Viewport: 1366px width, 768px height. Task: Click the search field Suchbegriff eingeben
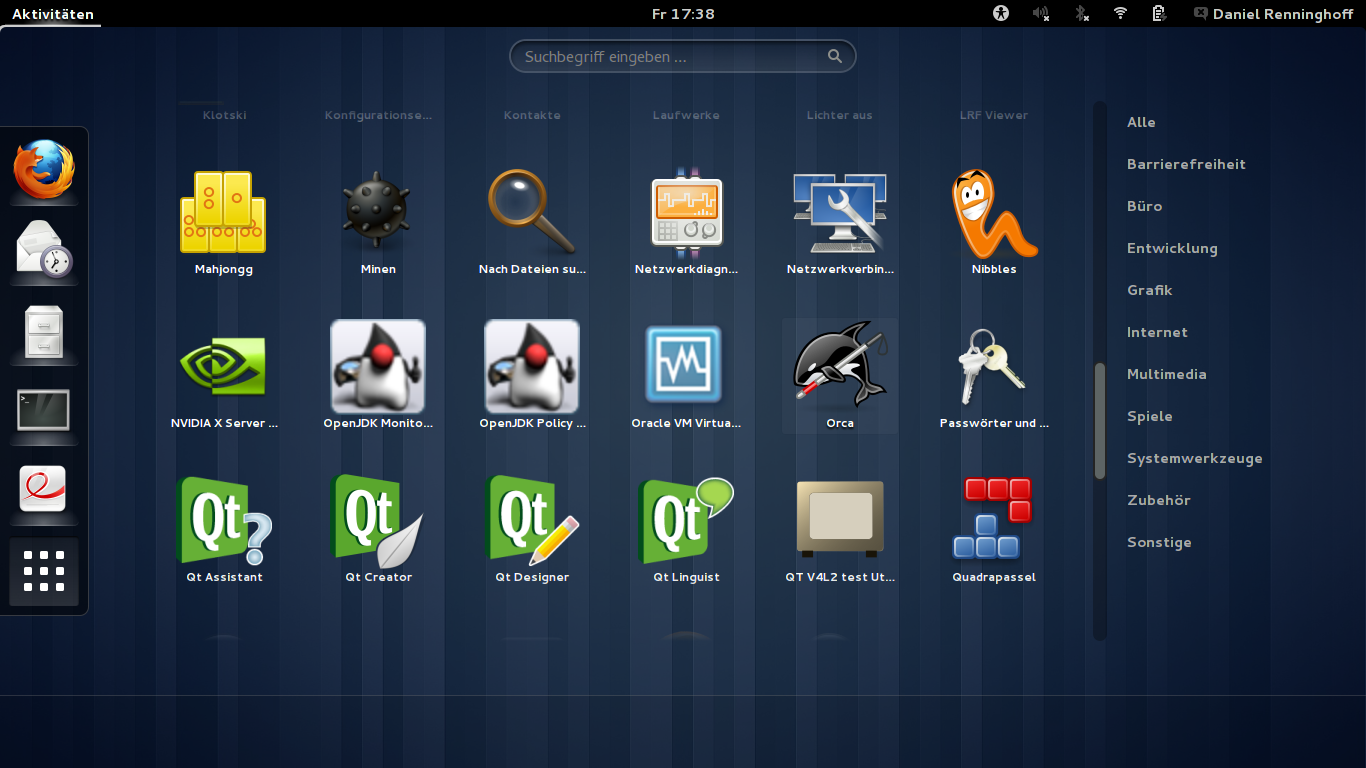[x=672, y=57]
